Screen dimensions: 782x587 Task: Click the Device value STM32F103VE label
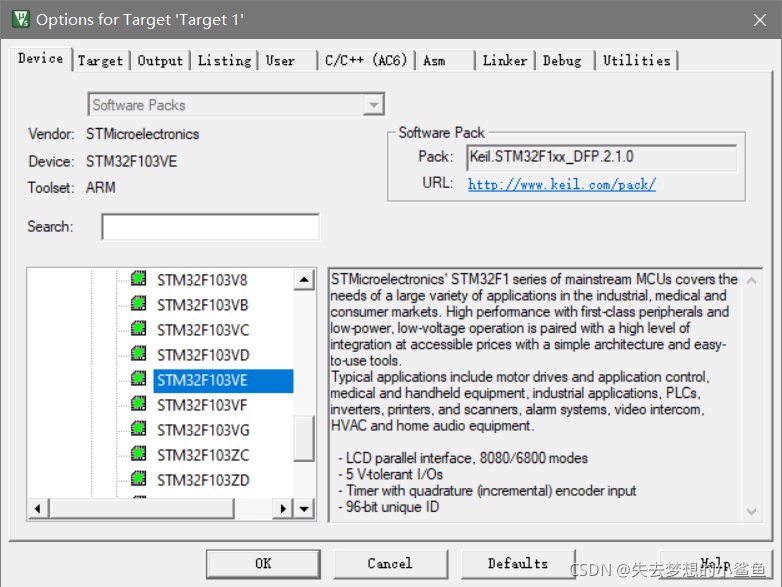pyautogui.click(x=131, y=162)
